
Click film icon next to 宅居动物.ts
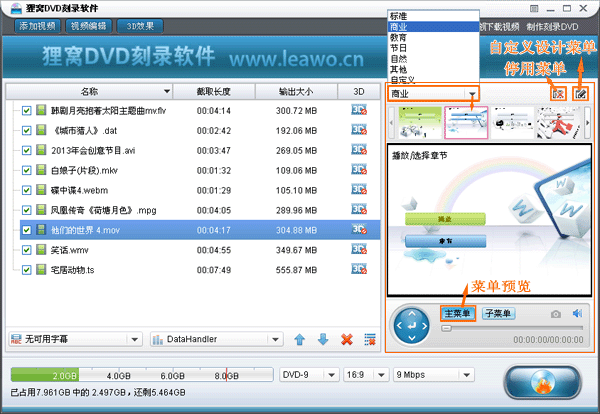(41, 269)
